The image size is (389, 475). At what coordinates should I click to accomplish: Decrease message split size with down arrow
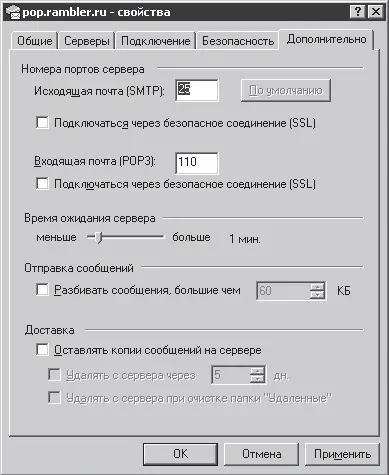(317, 295)
